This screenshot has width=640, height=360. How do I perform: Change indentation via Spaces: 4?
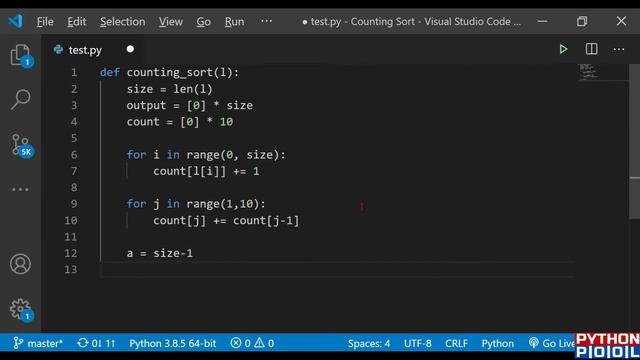pos(369,343)
